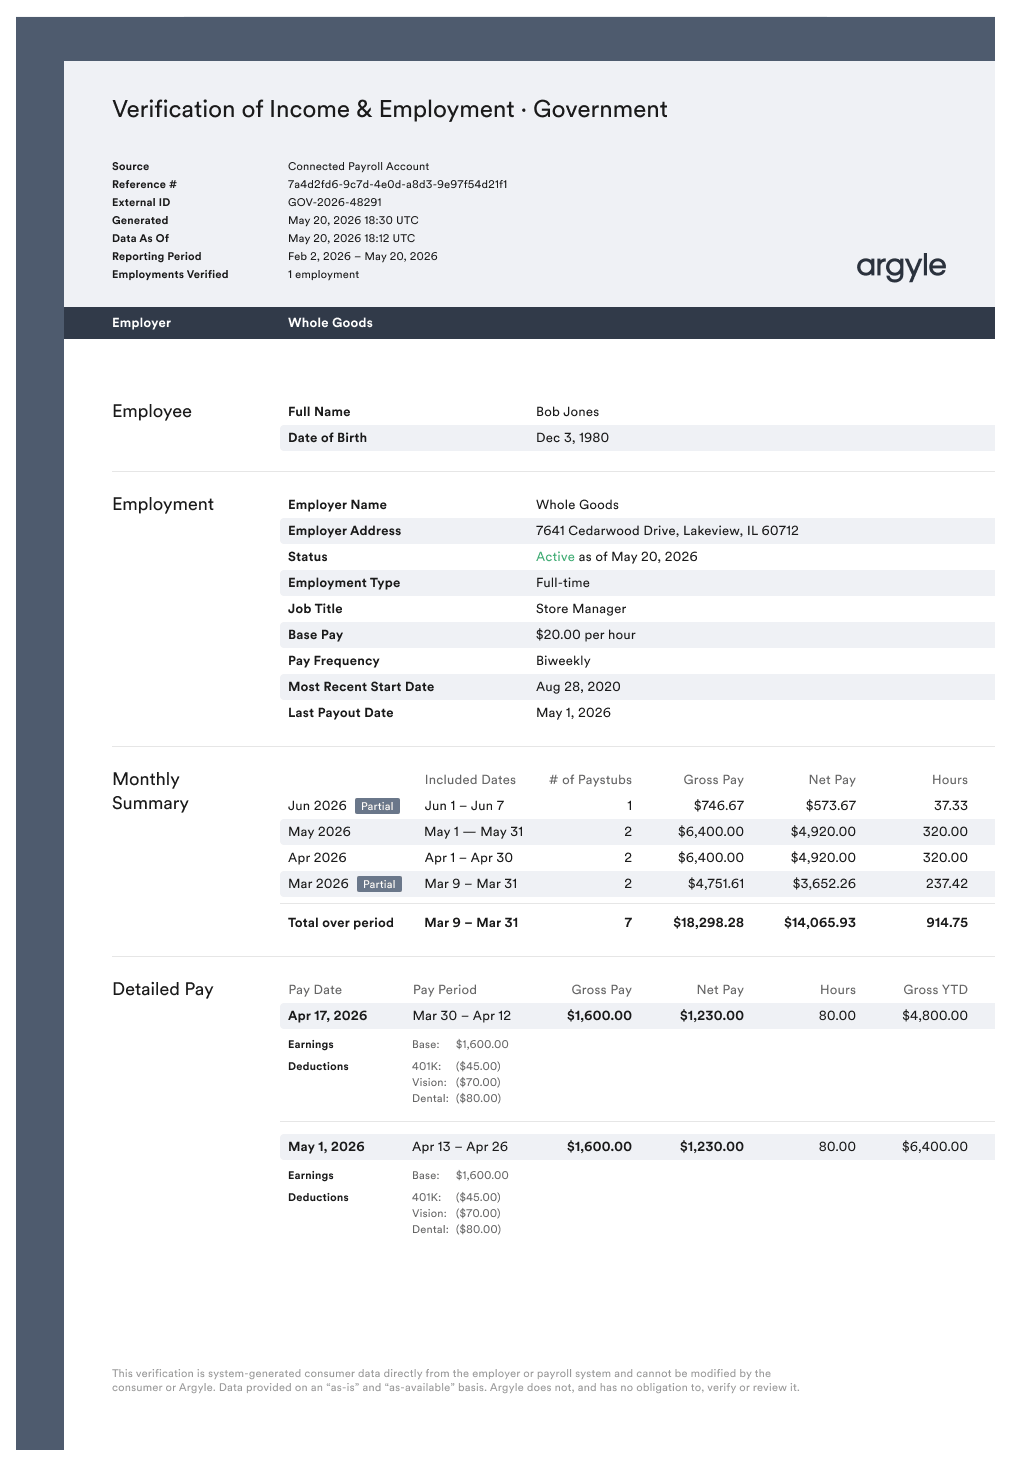Image resolution: width=1011 pixels, height=1466 pixels.
Task: Click Connected Payroll Account source value
Action: click(358, 166)
